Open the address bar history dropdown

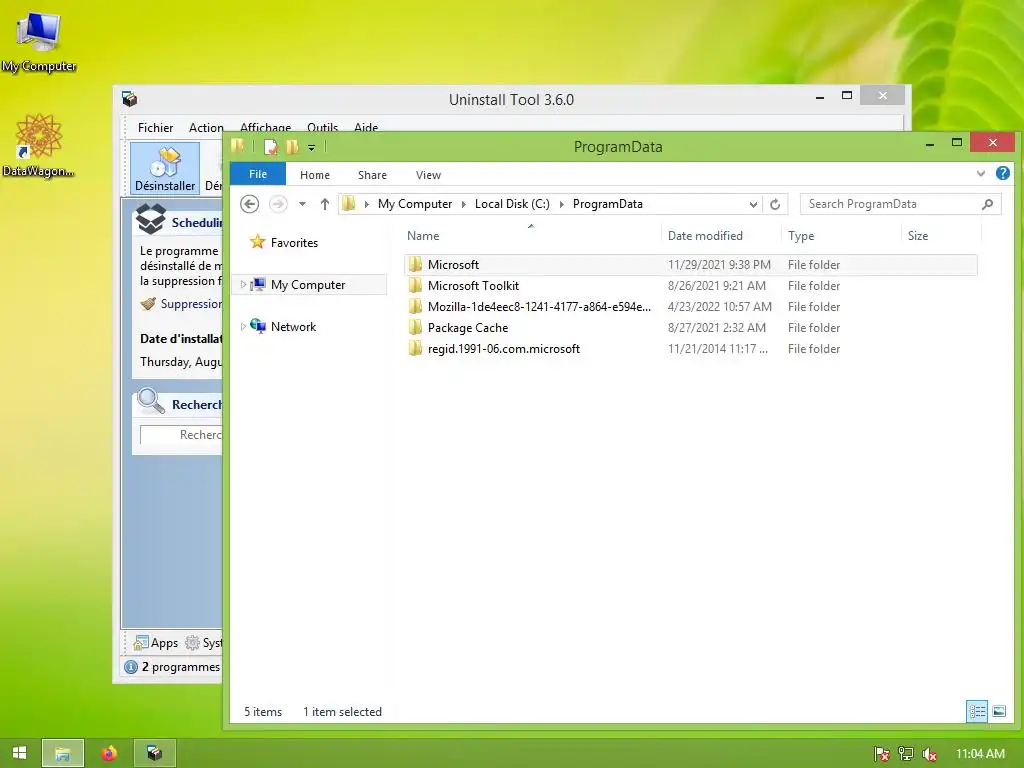pos(753,204)
